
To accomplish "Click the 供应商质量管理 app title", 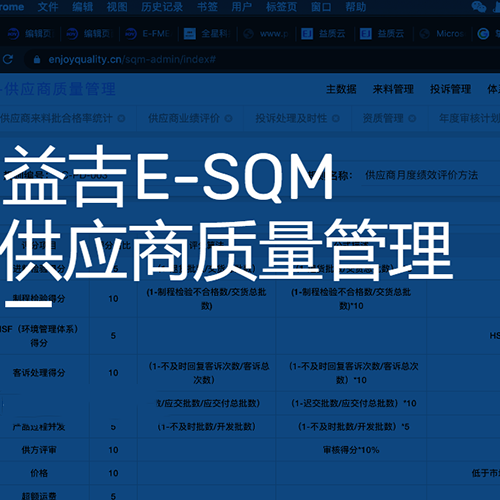I will [x=59, y=89].
